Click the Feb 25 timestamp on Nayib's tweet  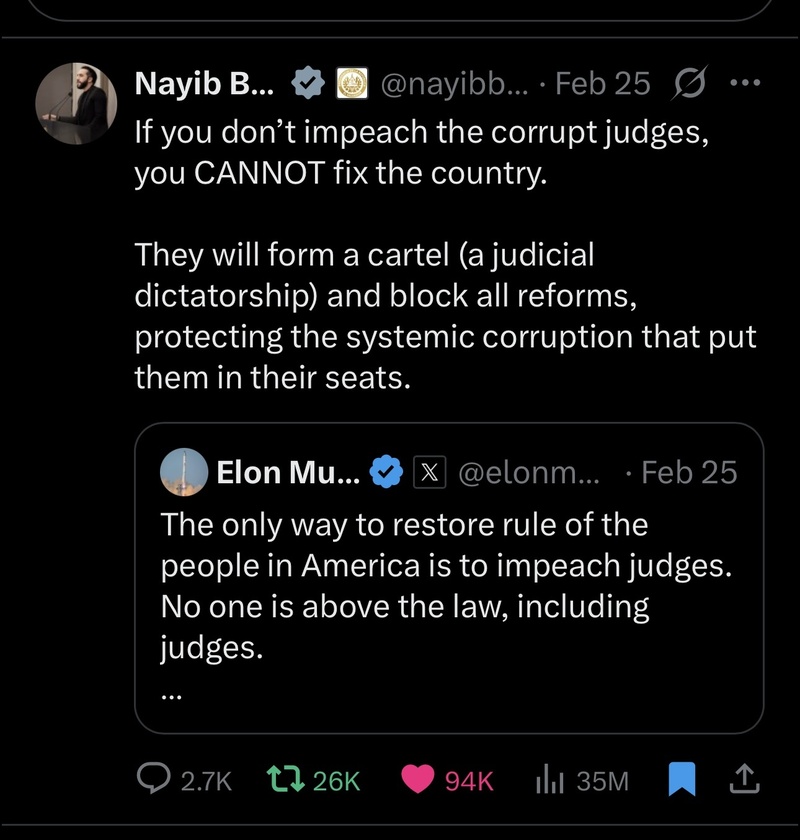coord(602,85)
